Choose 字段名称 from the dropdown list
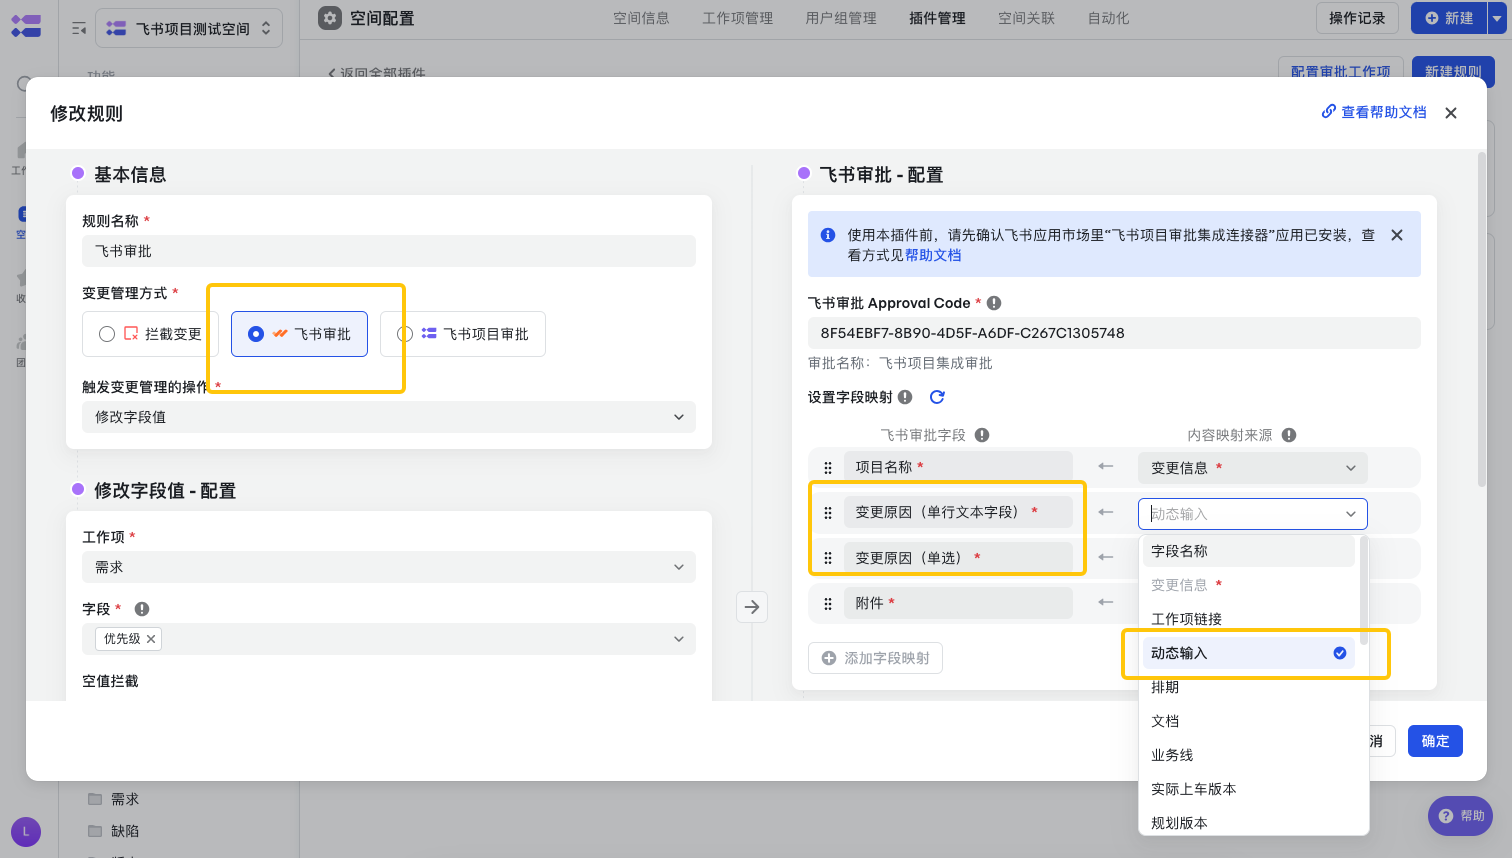 pyautogui.click(x=1249, y=551)
